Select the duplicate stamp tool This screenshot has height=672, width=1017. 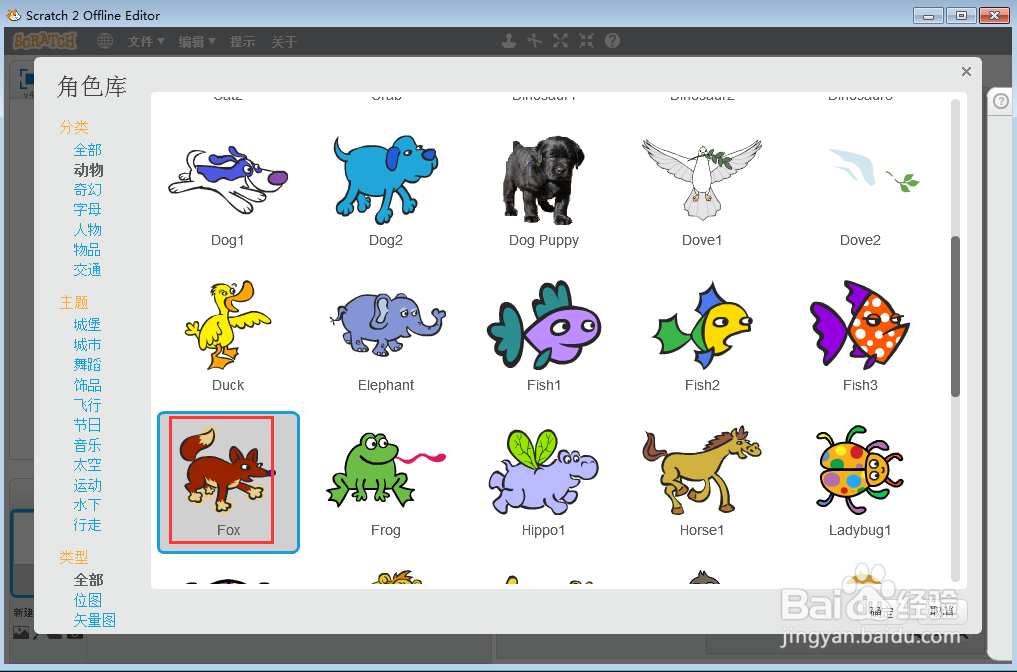pyautogui.click(x=509, y=41)
